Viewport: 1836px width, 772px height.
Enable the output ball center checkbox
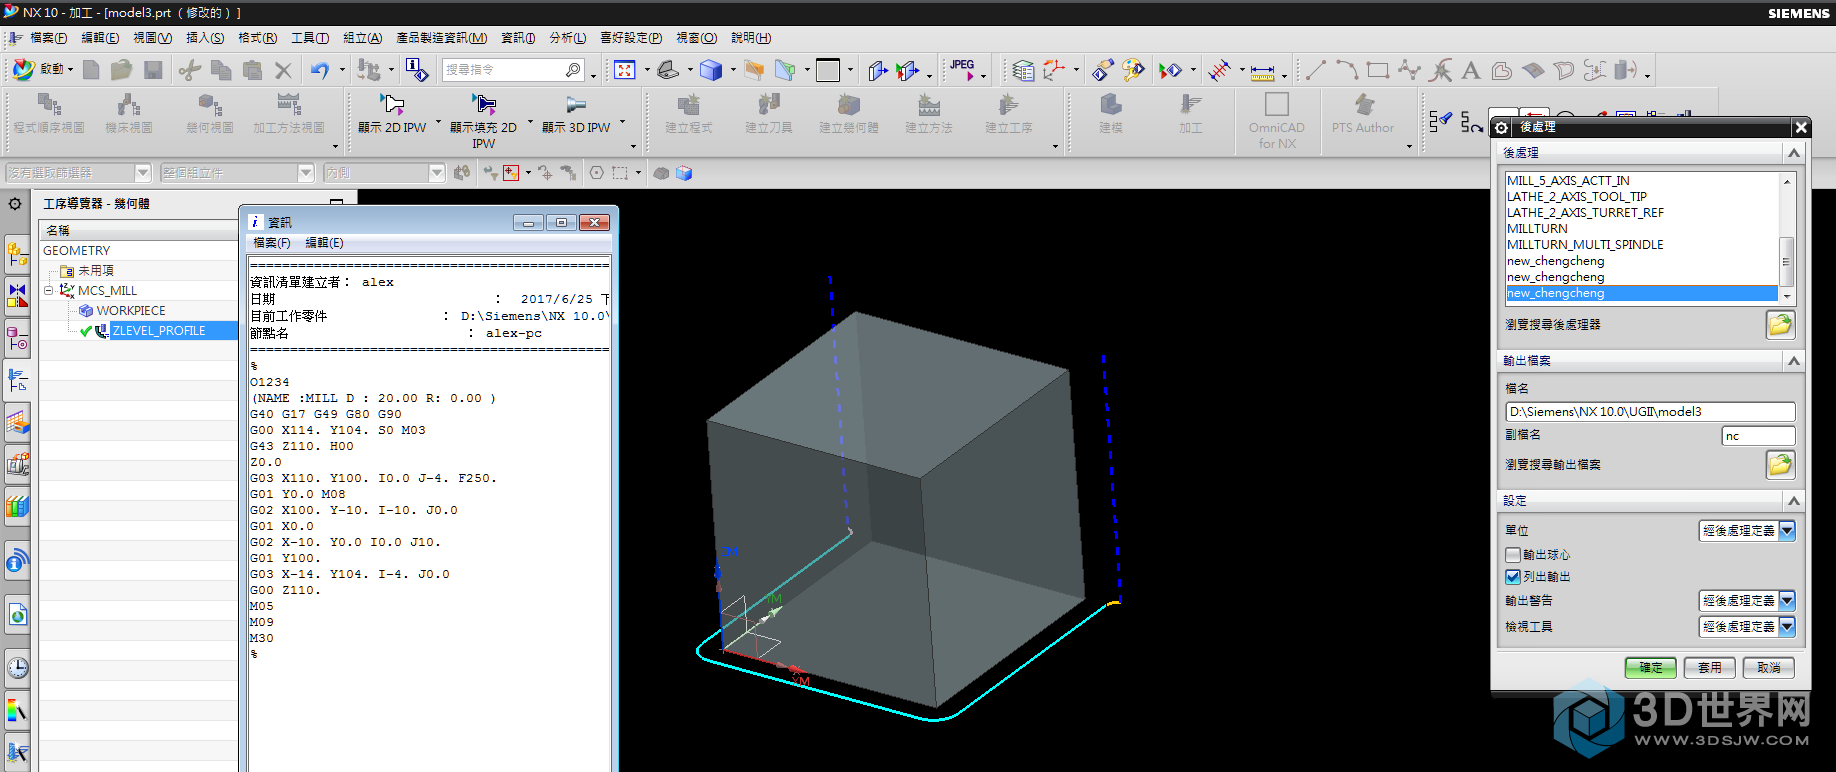1513,554
